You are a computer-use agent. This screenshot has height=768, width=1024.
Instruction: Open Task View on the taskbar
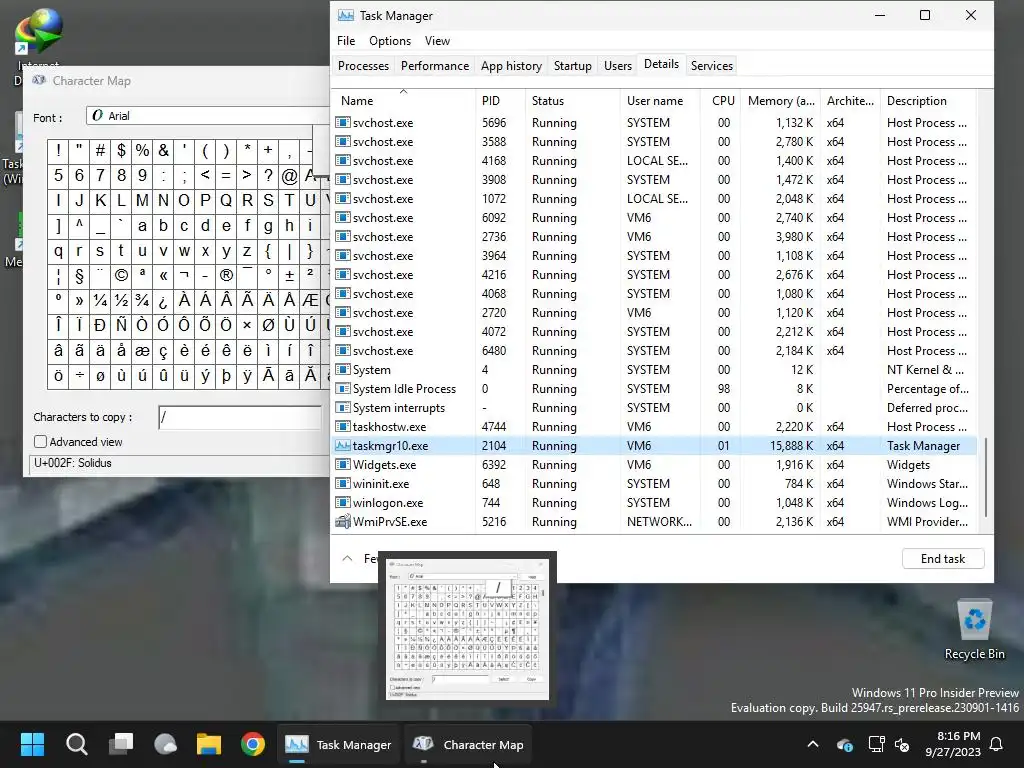(121, 744)
